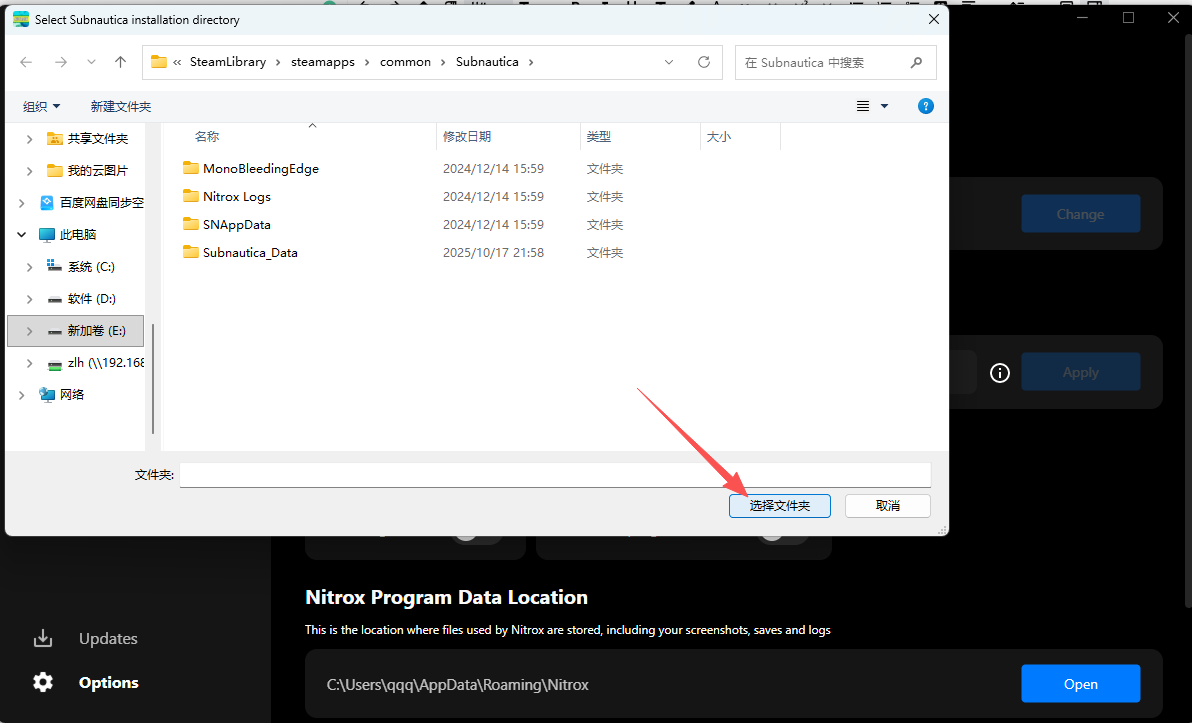Open the 组织 menu
Image resolution: width=1192 pixels, height=723 pixels.
[42, 106]
